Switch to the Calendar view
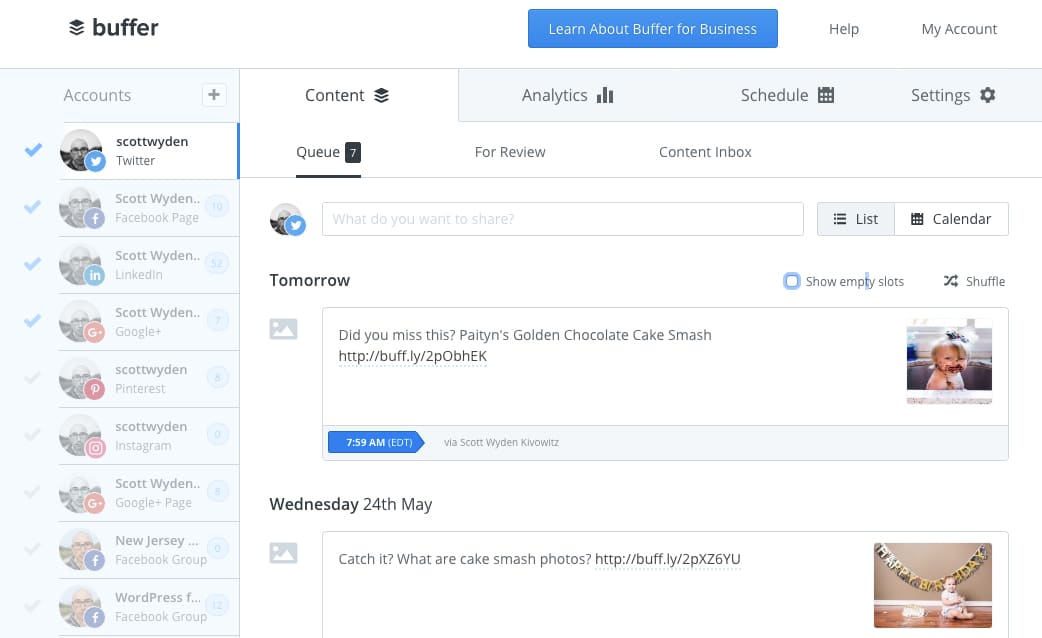Viewport: 1042px width, 638px height. [951, 219]
